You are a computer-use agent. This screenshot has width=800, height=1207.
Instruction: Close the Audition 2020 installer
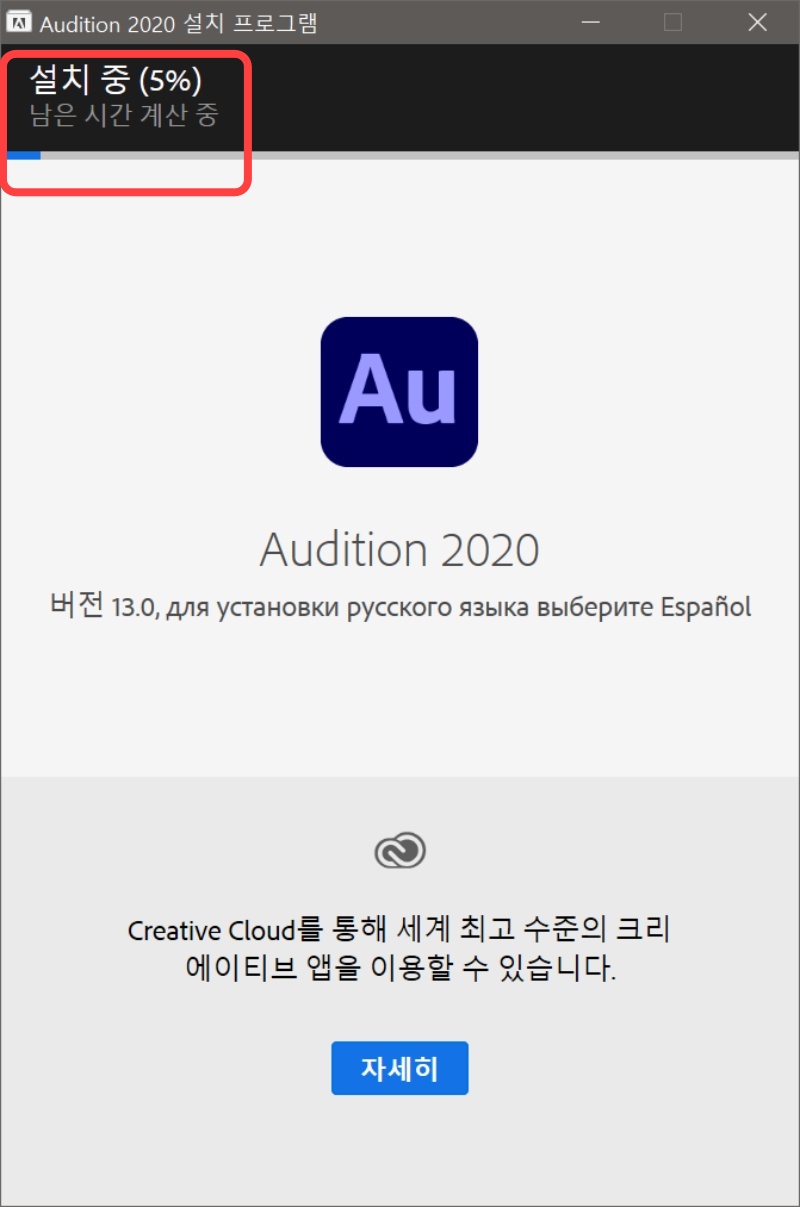[757, 22]
